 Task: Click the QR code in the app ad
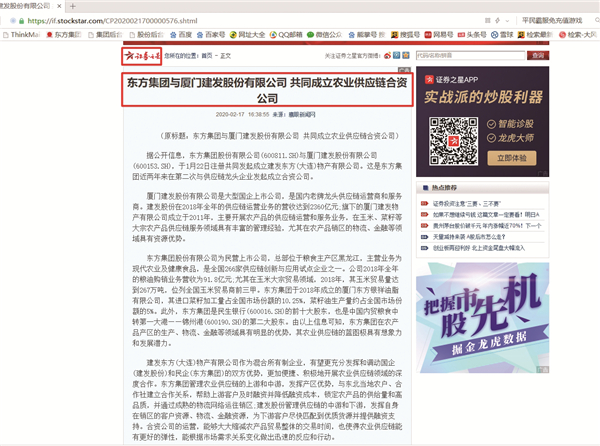453,141
